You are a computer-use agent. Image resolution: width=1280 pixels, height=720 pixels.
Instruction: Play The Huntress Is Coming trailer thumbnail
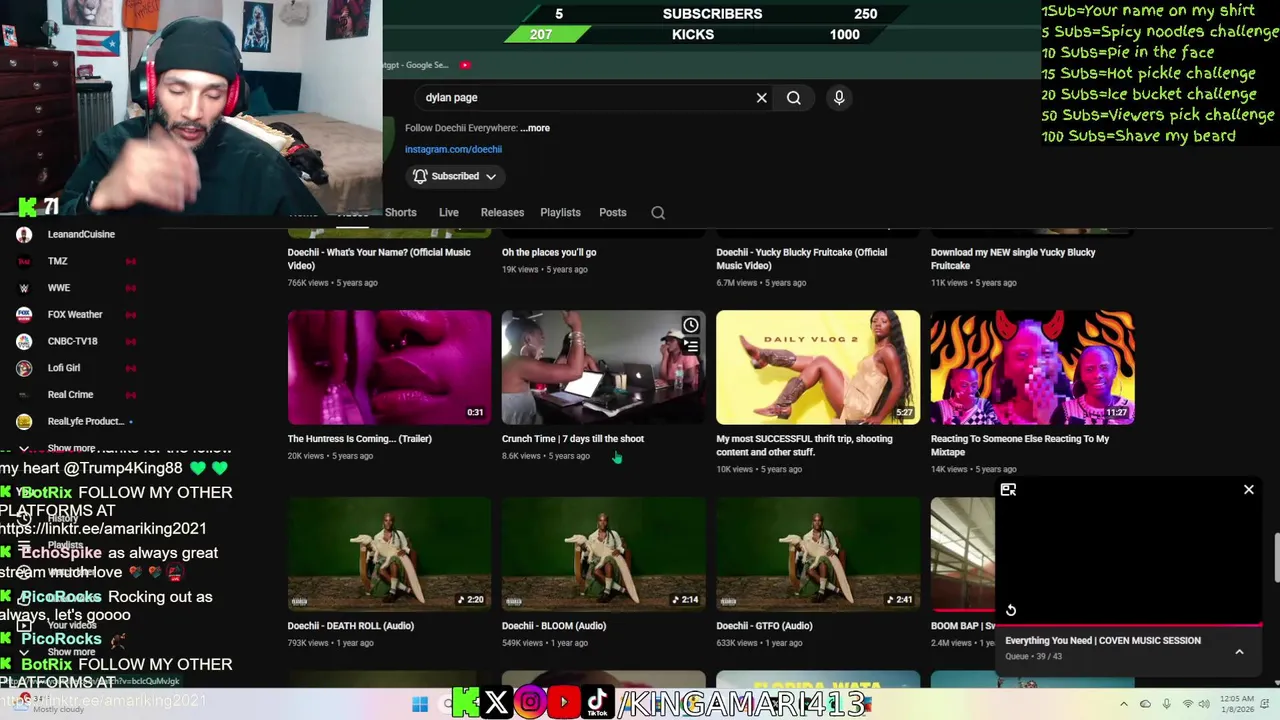click(x=390, y=367)
